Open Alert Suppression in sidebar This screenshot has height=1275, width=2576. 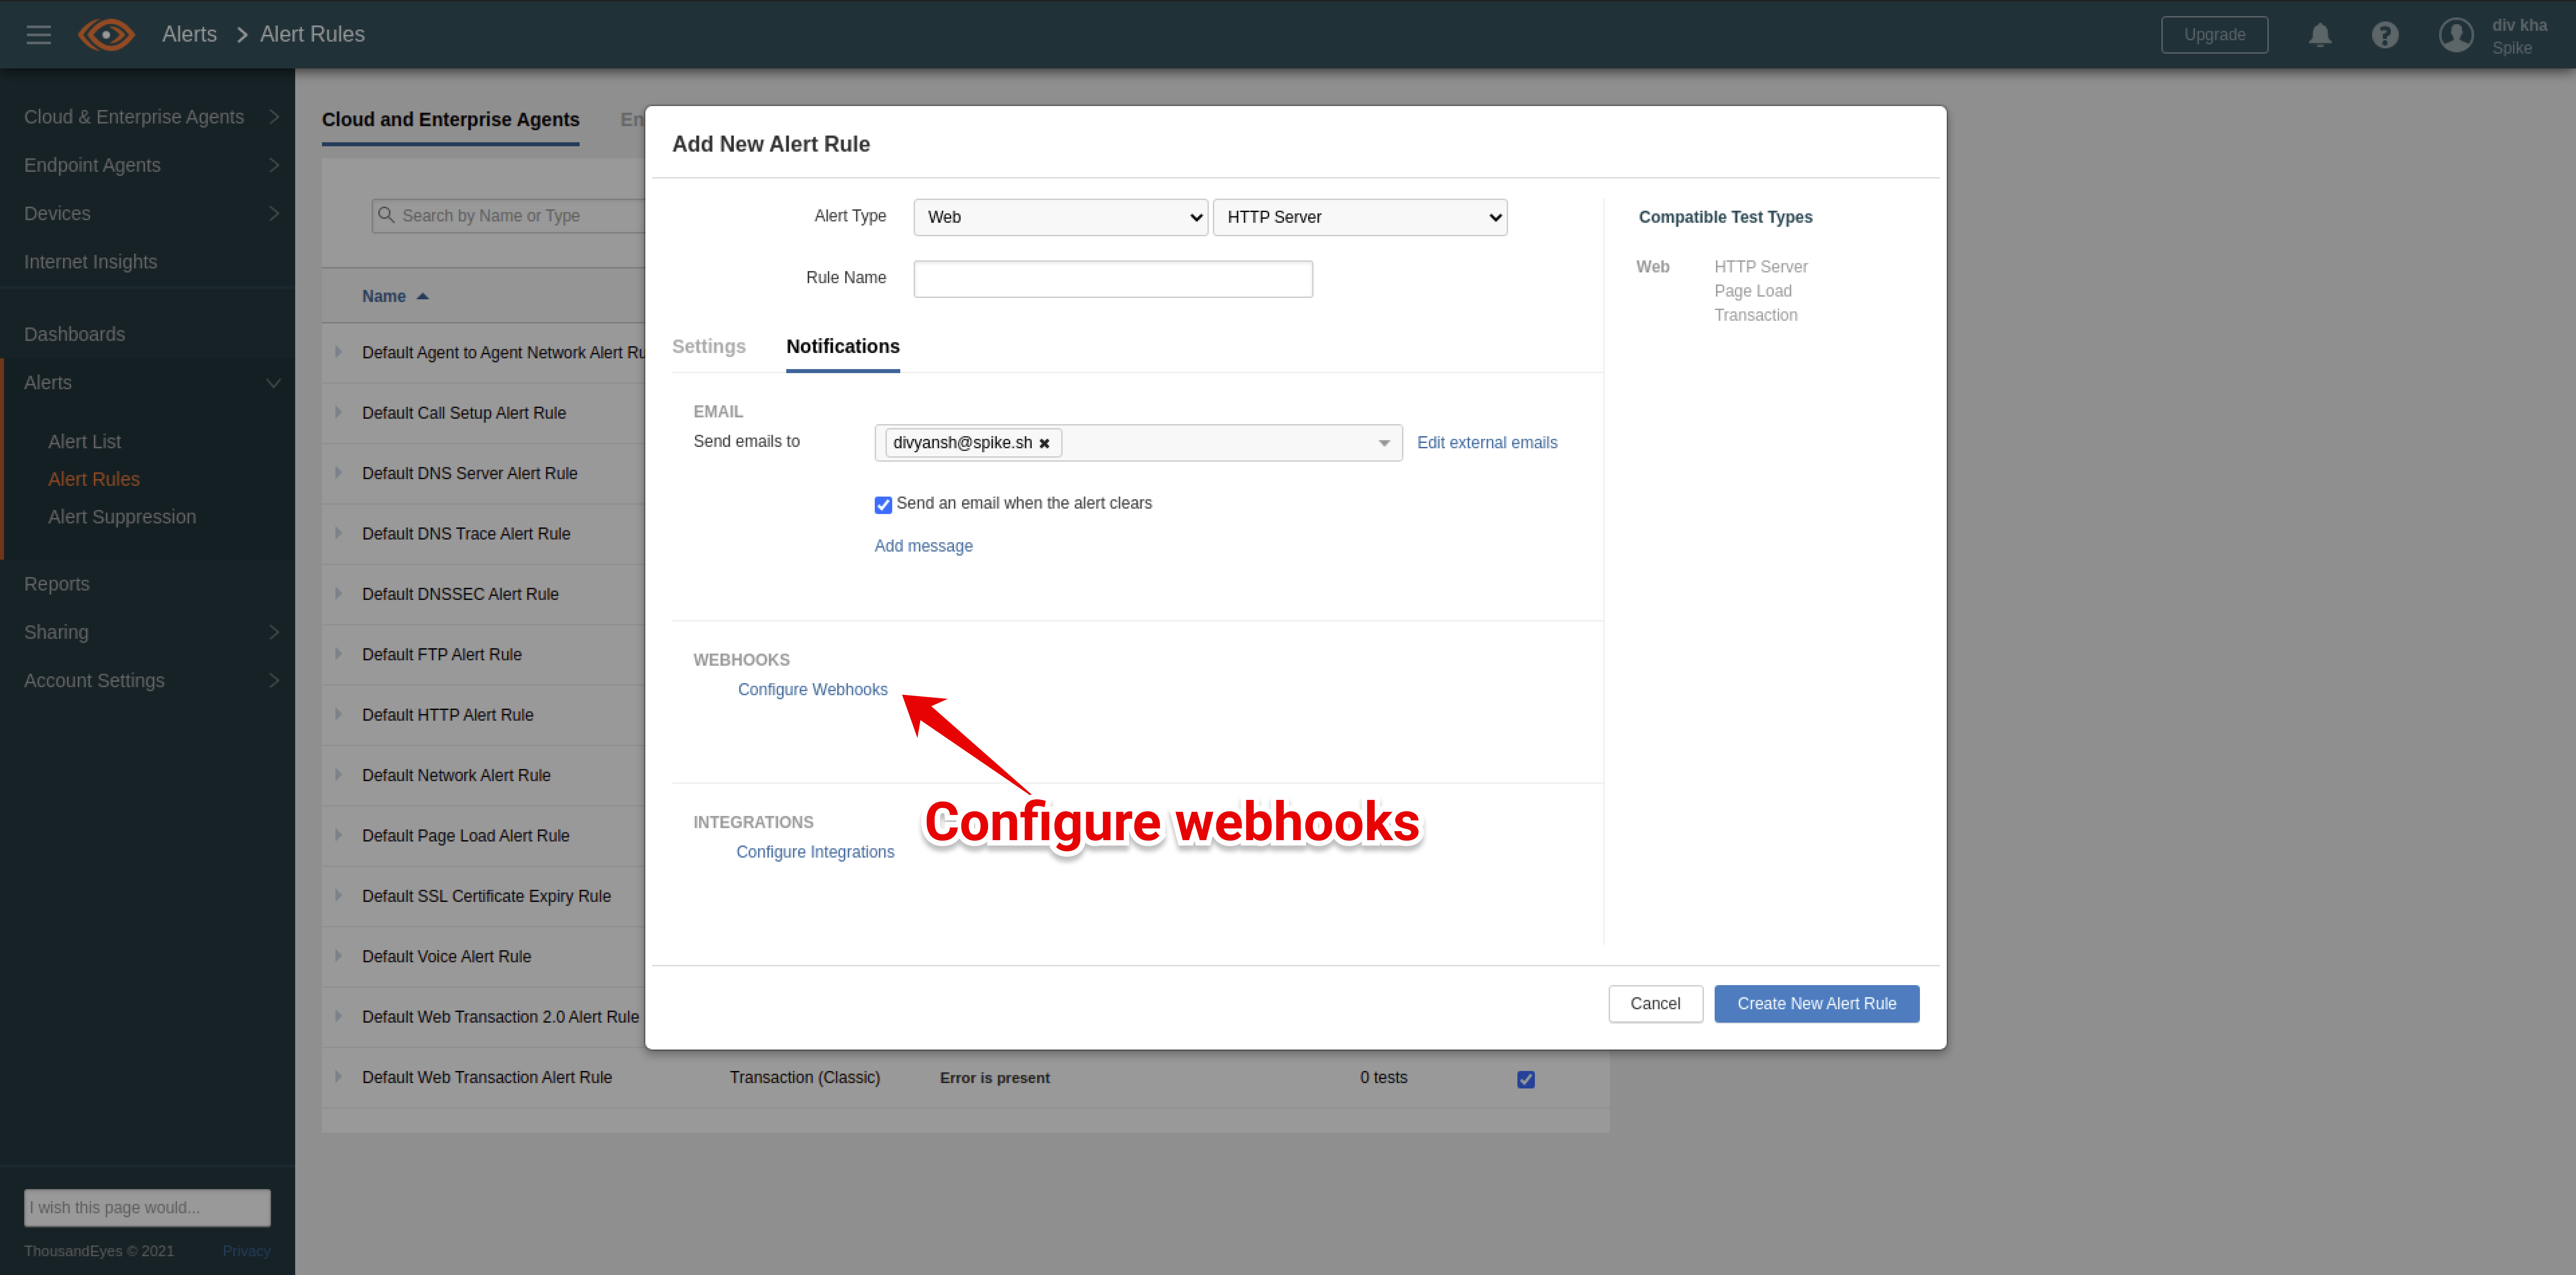[122, 517]
